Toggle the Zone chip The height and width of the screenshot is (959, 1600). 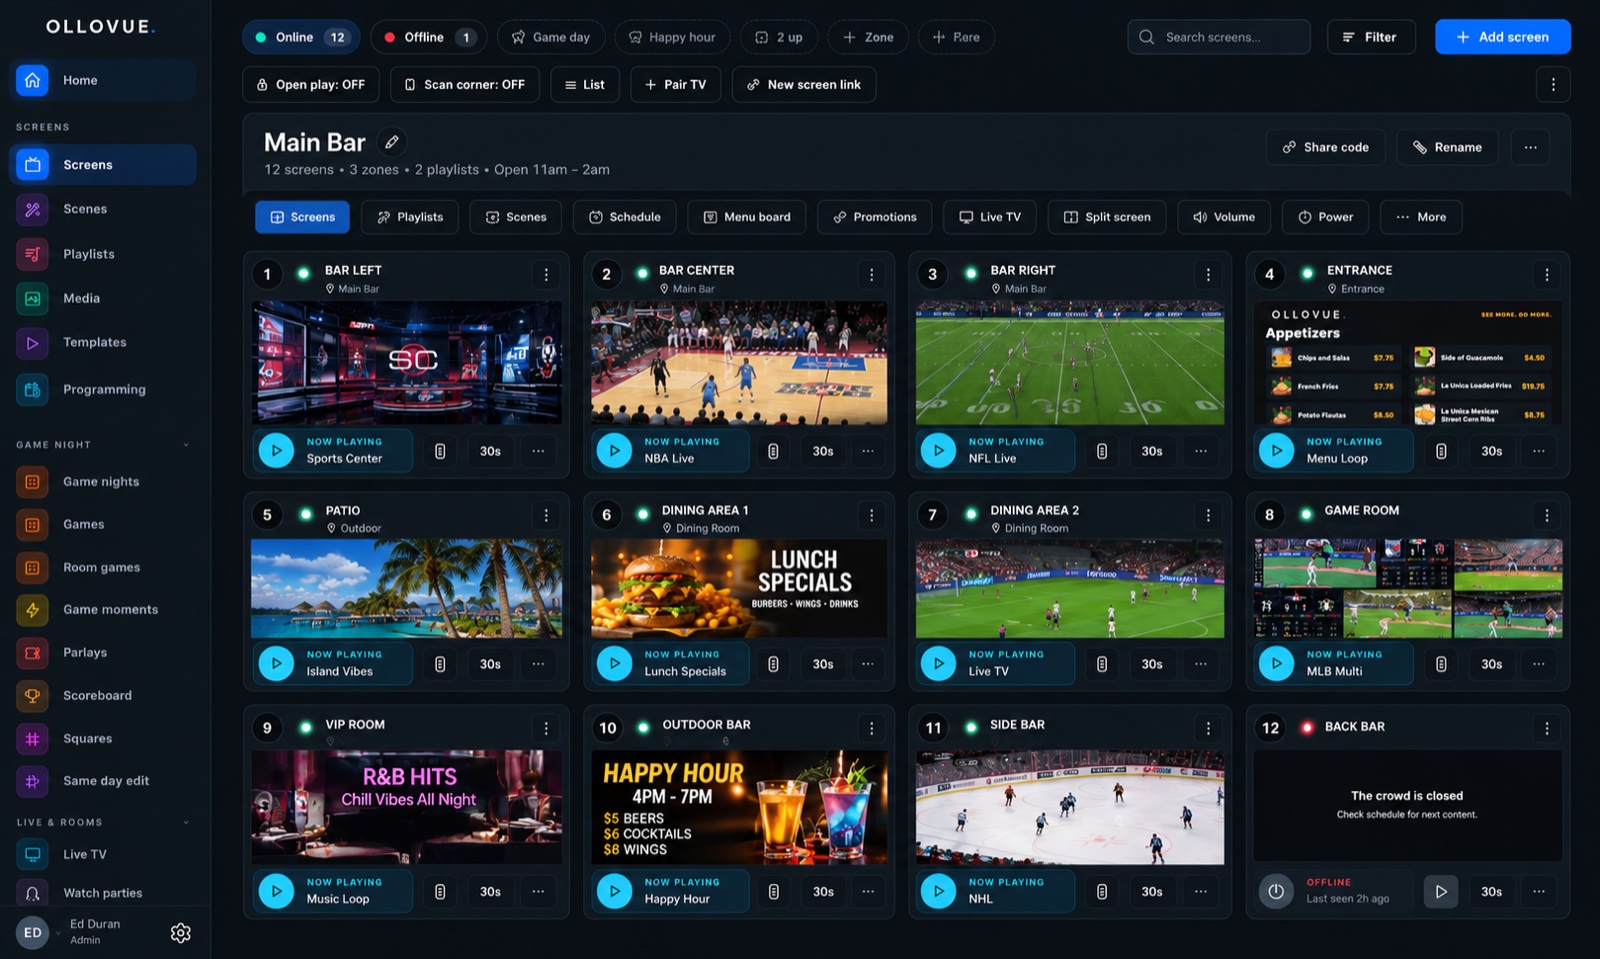point(868,37)
